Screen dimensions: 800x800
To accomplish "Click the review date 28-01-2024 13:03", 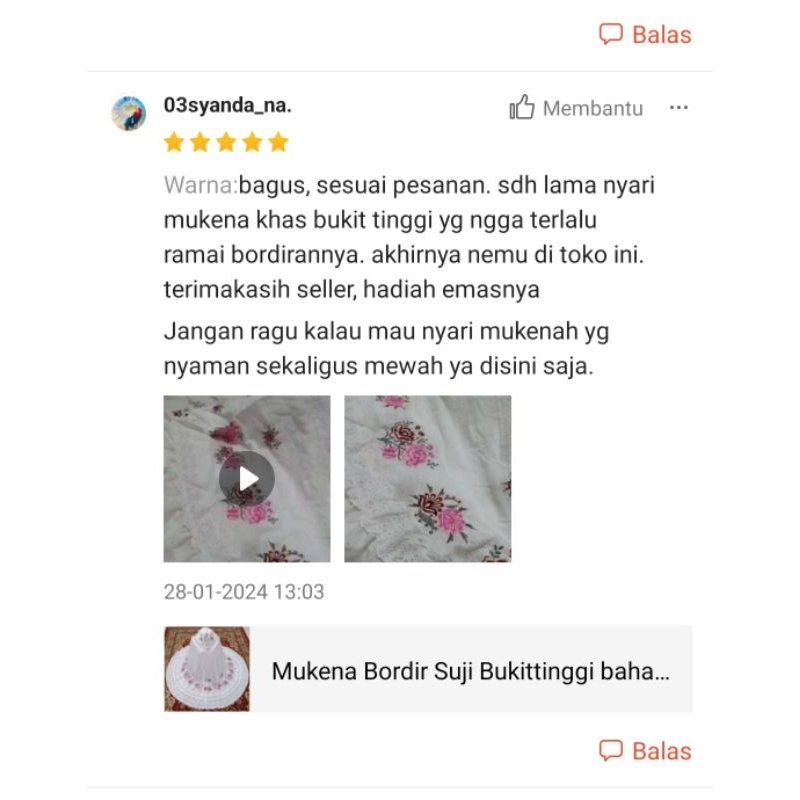I will point(244,592).
